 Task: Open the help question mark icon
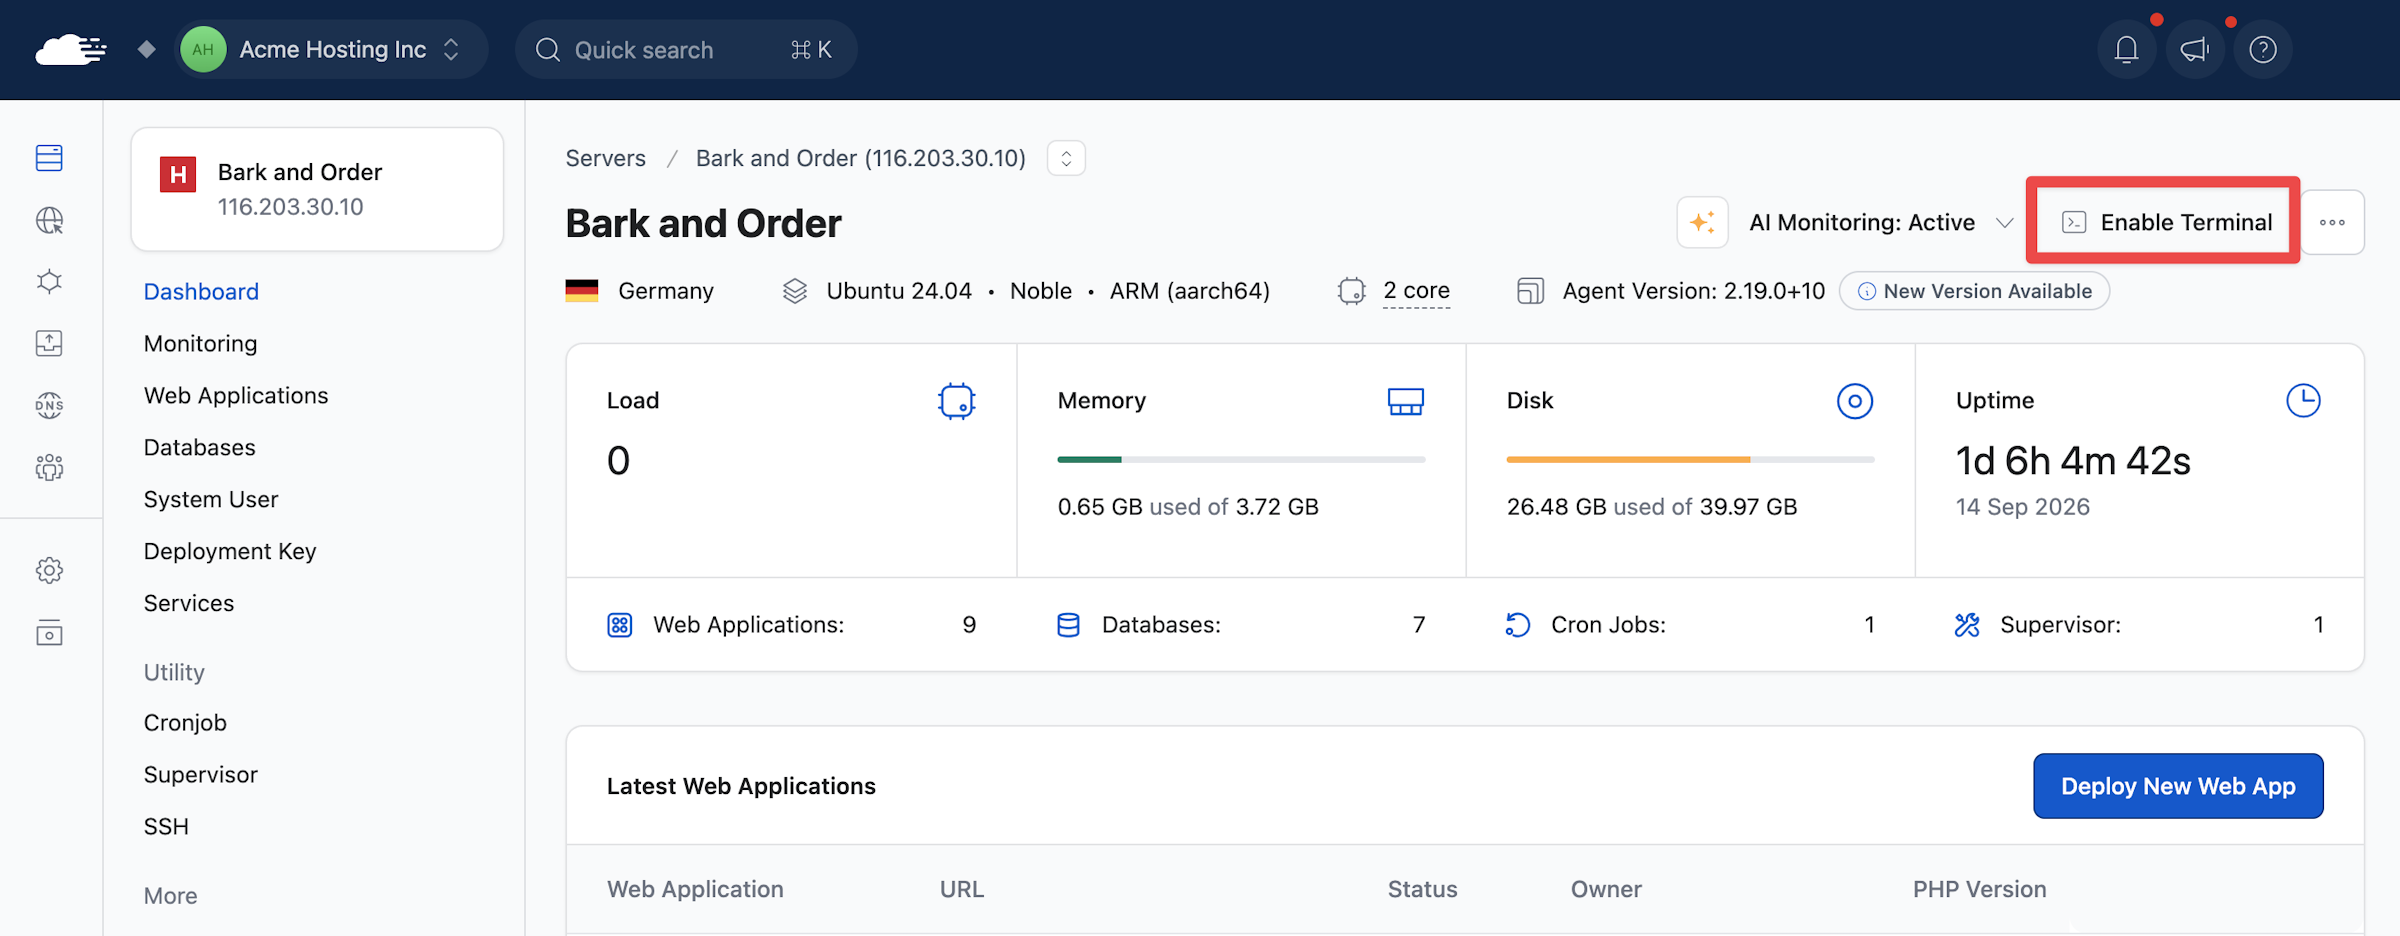coord(2262,49)
